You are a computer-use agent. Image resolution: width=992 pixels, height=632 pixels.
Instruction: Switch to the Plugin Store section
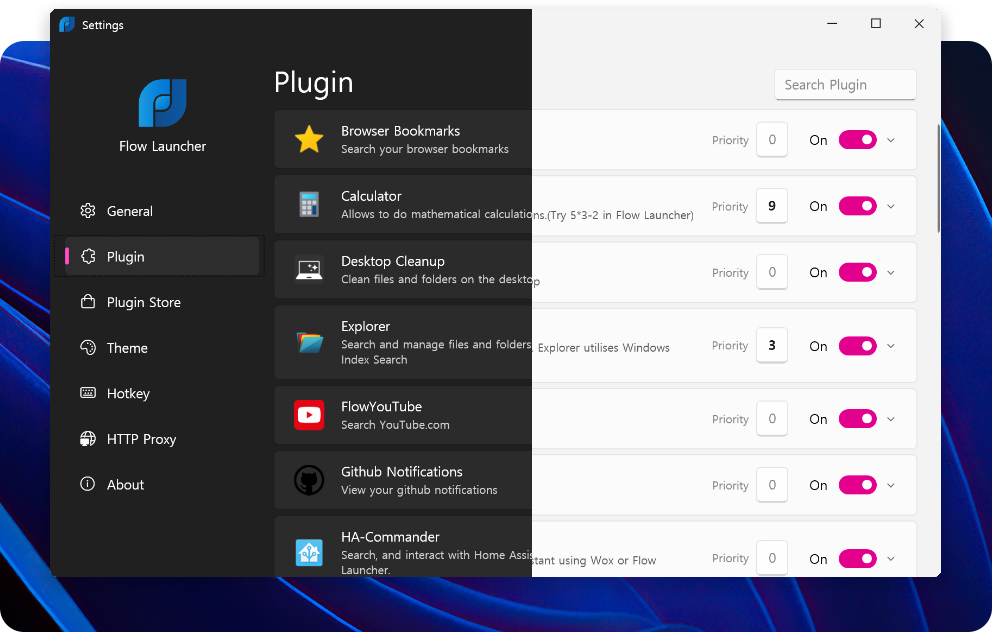(x=143, y=302)
